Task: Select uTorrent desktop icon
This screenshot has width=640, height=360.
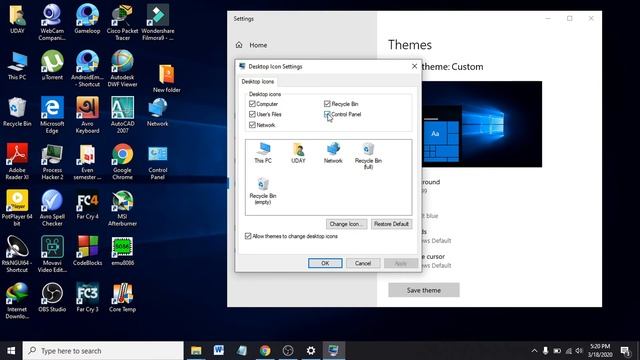Action: 52,65
